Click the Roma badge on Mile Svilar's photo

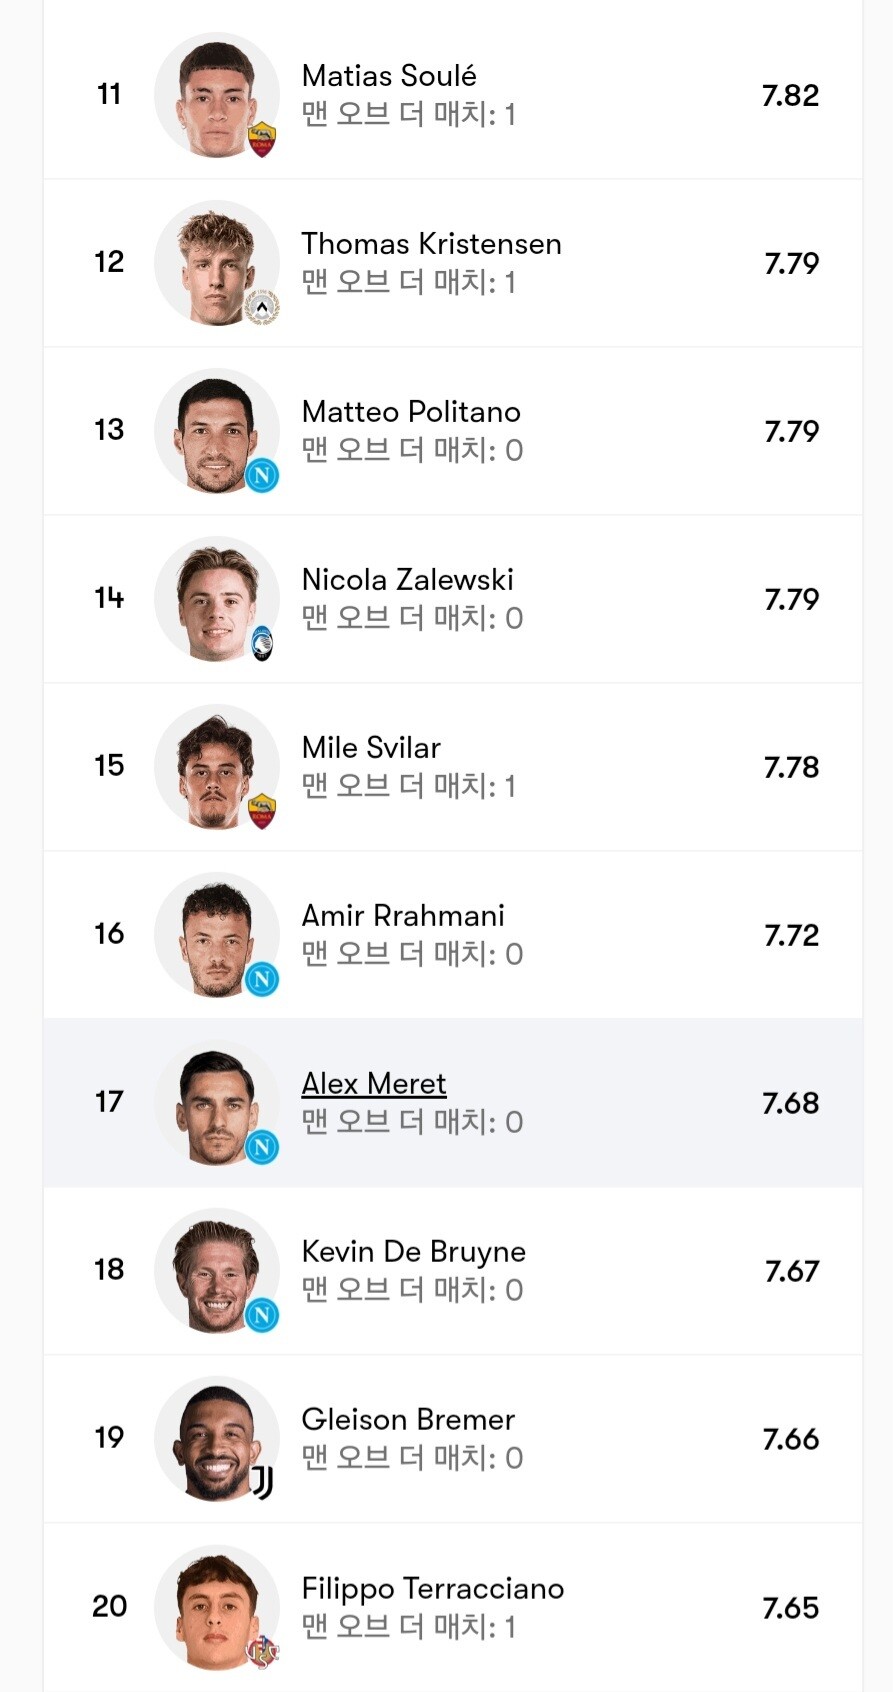tap(262, 811)
